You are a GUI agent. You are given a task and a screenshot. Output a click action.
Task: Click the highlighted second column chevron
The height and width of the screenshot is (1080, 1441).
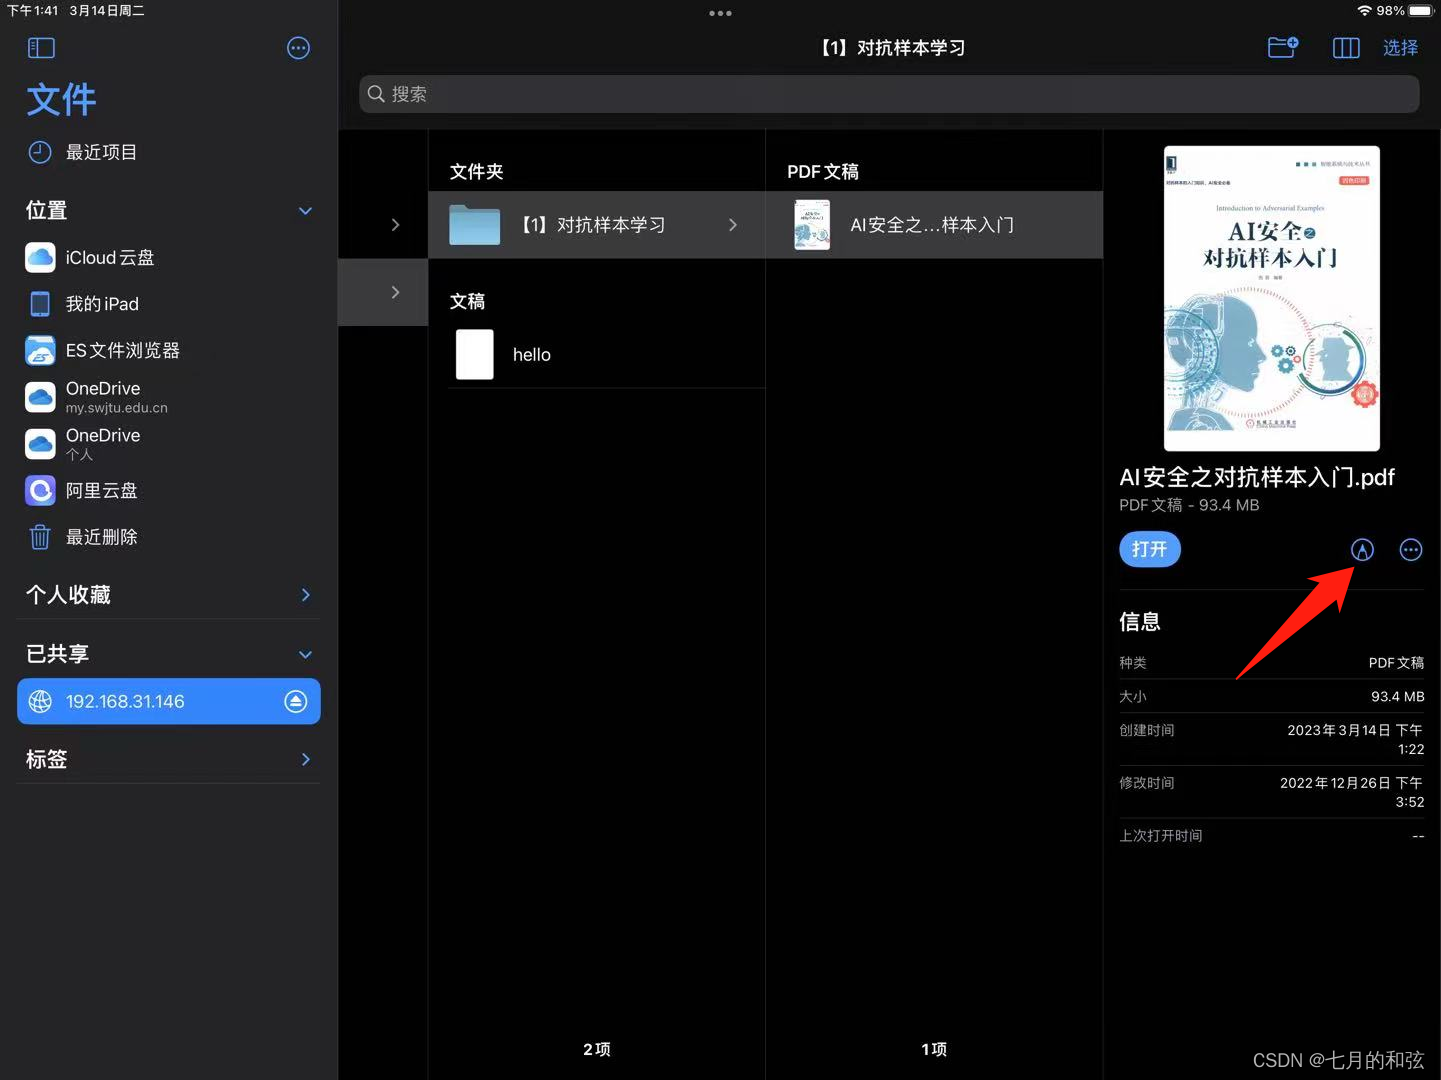(x=395, y=292)
